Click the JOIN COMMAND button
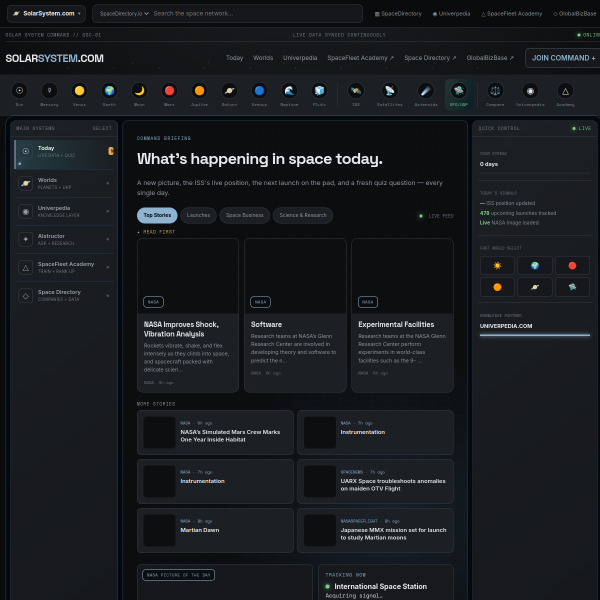This screenshot has width=600, height=600. pos(563,58)
